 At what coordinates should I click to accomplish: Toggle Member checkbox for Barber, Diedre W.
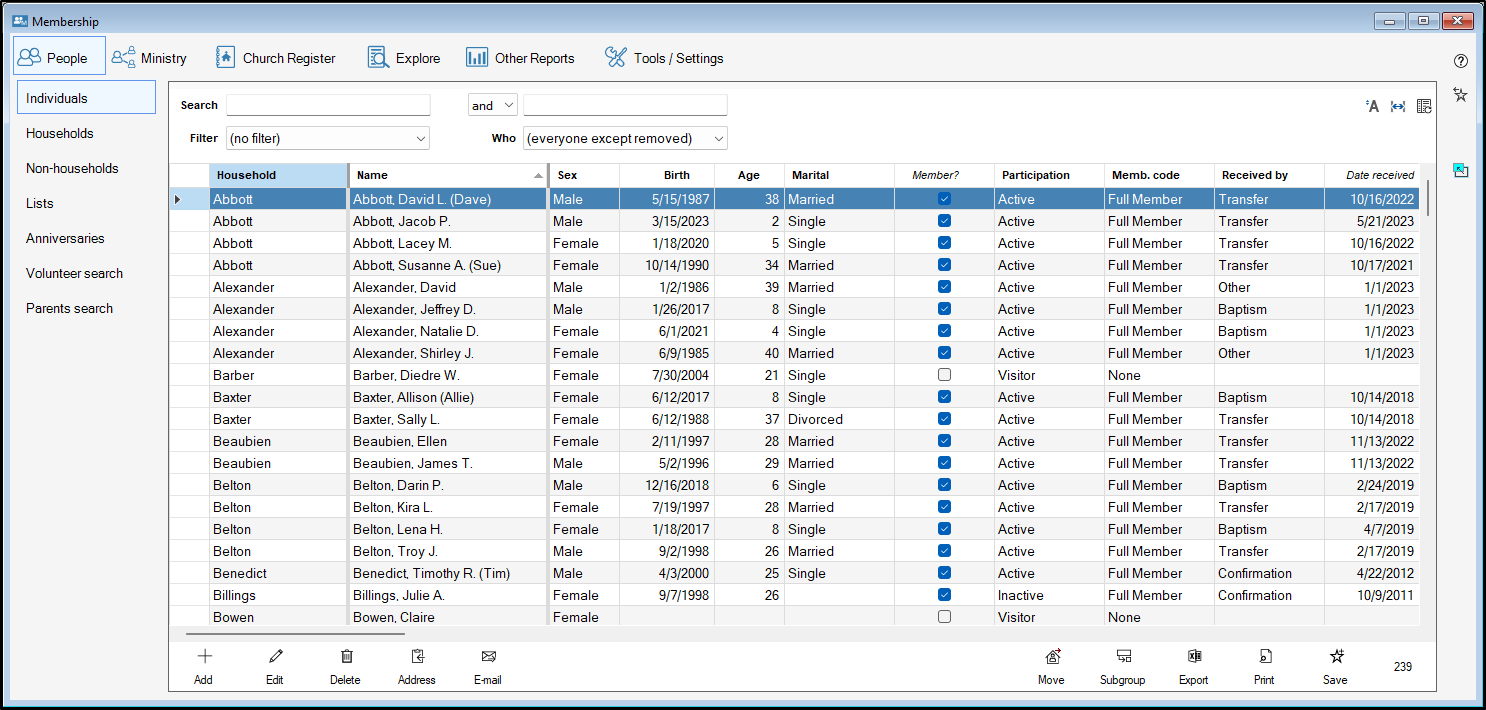pyautogui.click(x=944, y=375)
